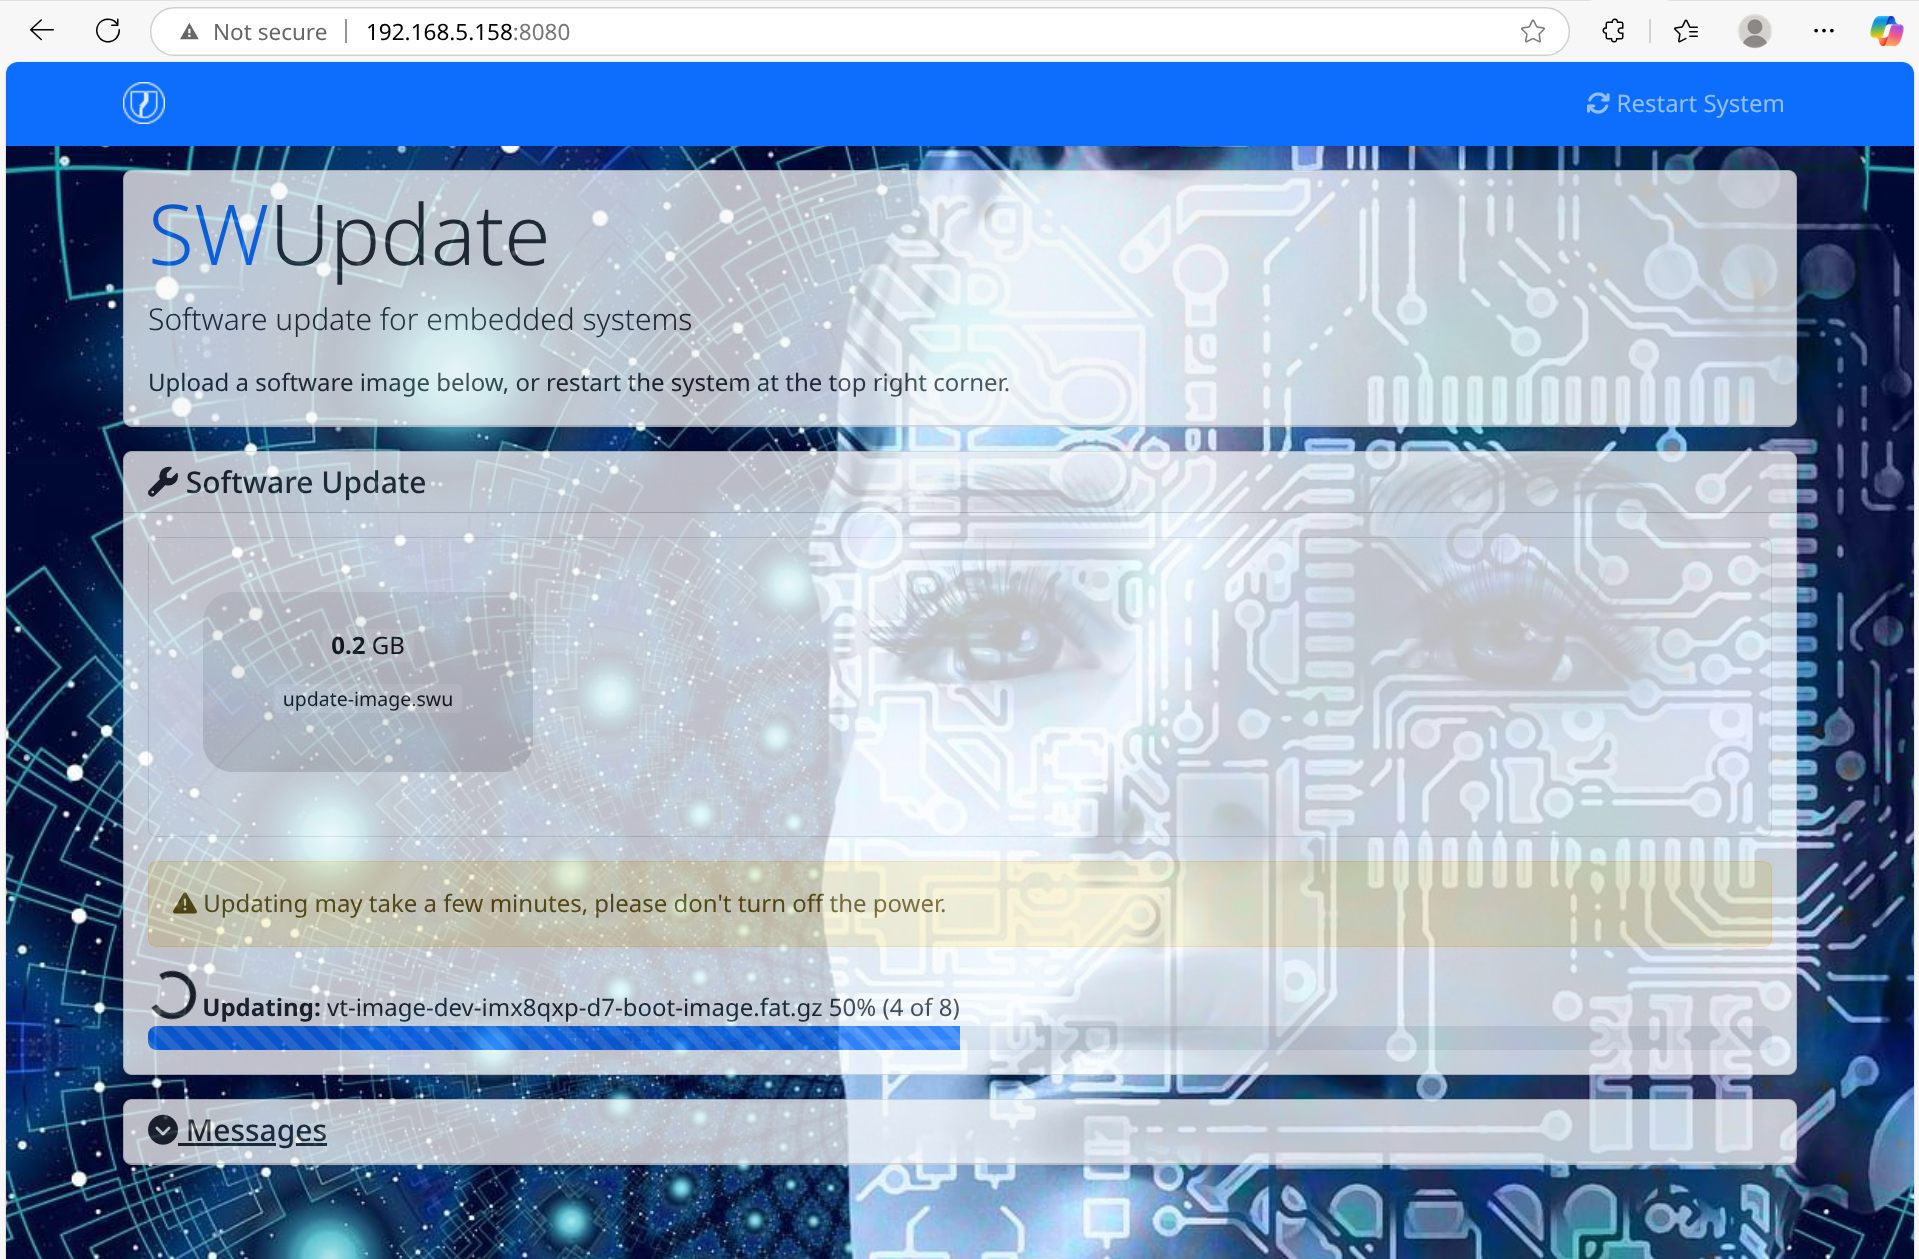Viewport: 1919px width, 1259px height.
Task: Click the 0.2 GB file size label
Action: [367, 645]
